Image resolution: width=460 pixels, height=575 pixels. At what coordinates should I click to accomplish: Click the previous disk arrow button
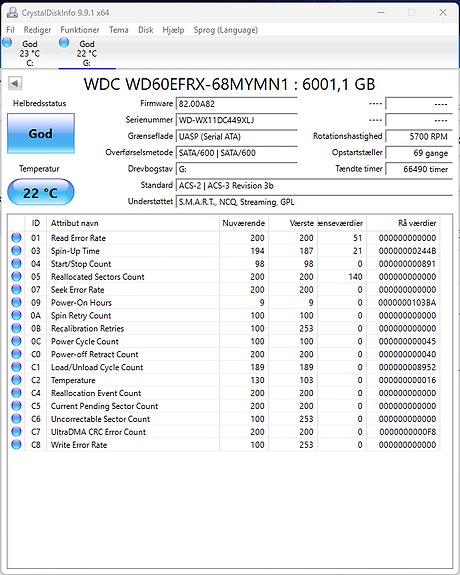click(x=15, y=83)
